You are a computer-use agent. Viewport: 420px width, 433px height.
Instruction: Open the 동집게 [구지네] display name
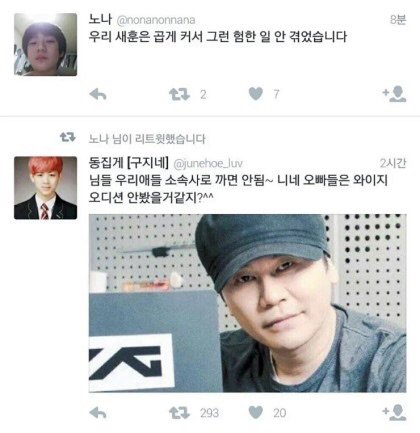[129, 162]
